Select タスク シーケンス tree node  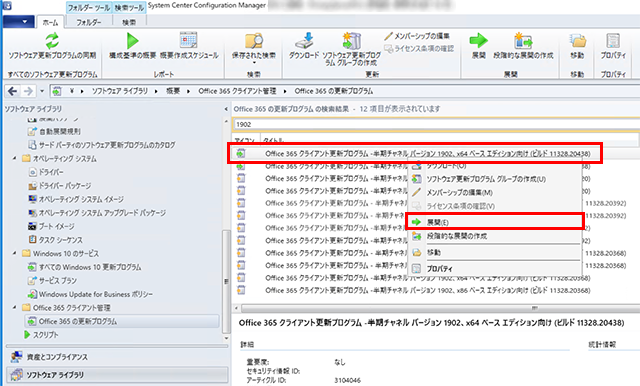click(x=55, y=240)
